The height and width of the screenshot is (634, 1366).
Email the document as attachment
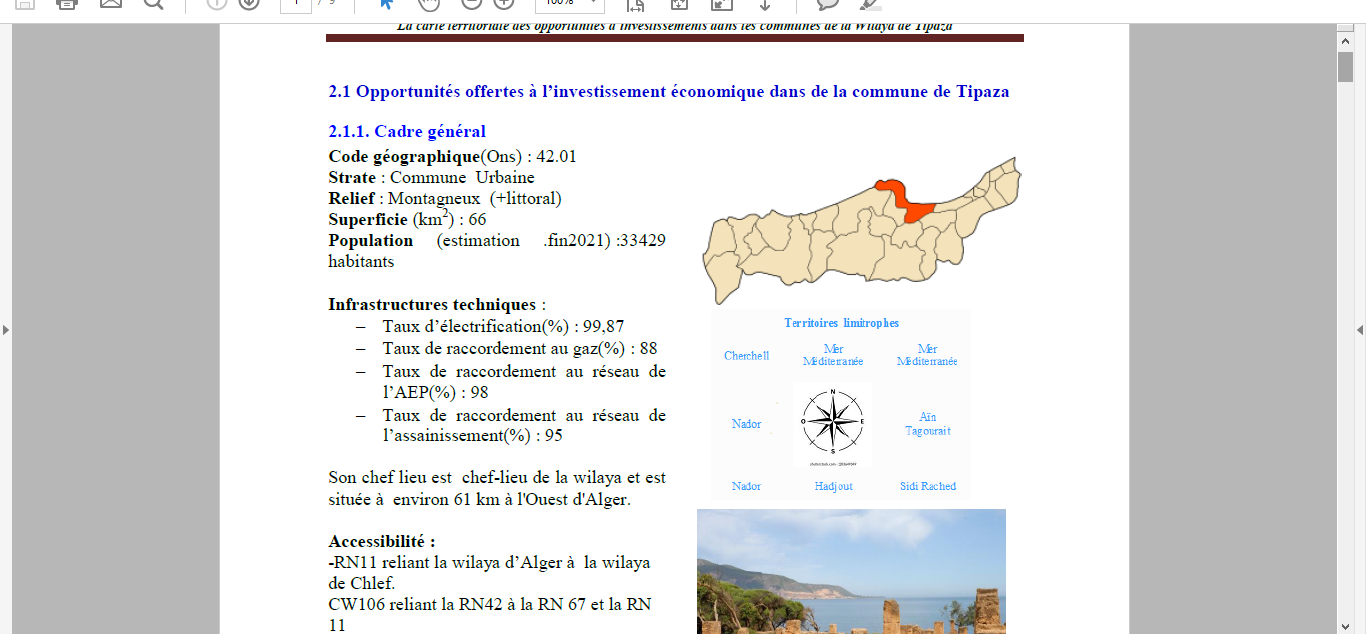110,5
